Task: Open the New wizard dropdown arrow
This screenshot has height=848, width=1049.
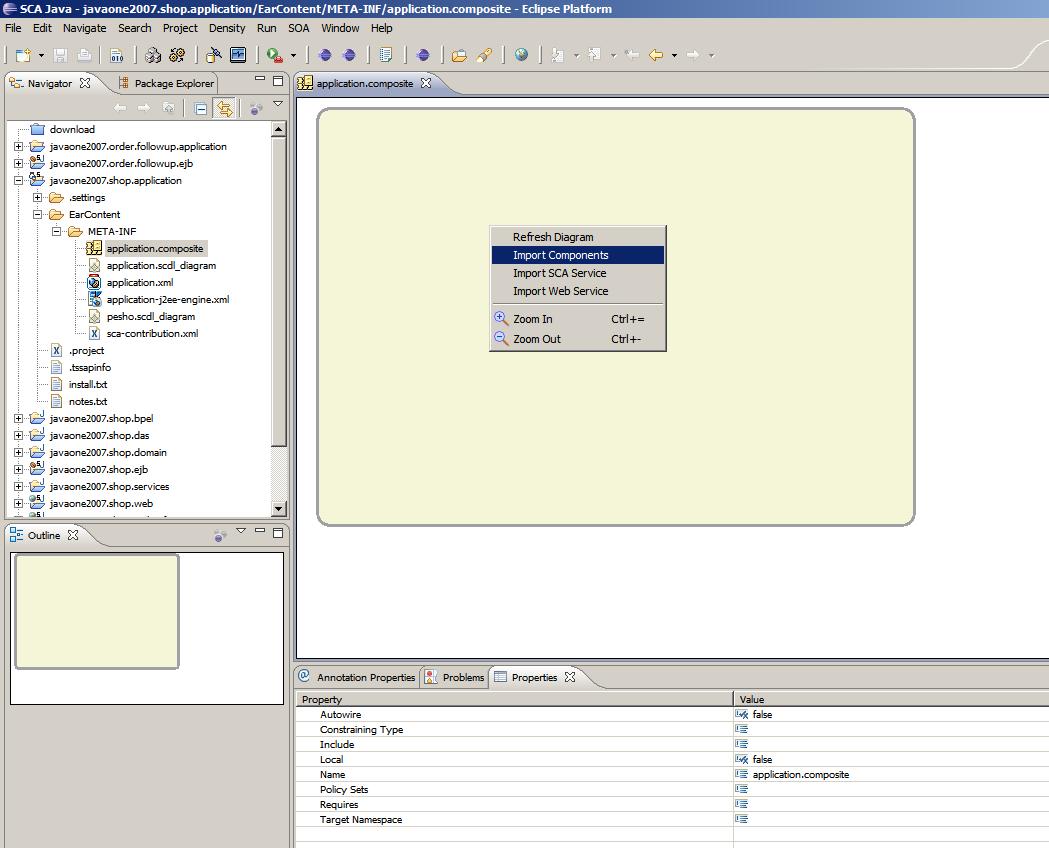Action: coord(41,55)
